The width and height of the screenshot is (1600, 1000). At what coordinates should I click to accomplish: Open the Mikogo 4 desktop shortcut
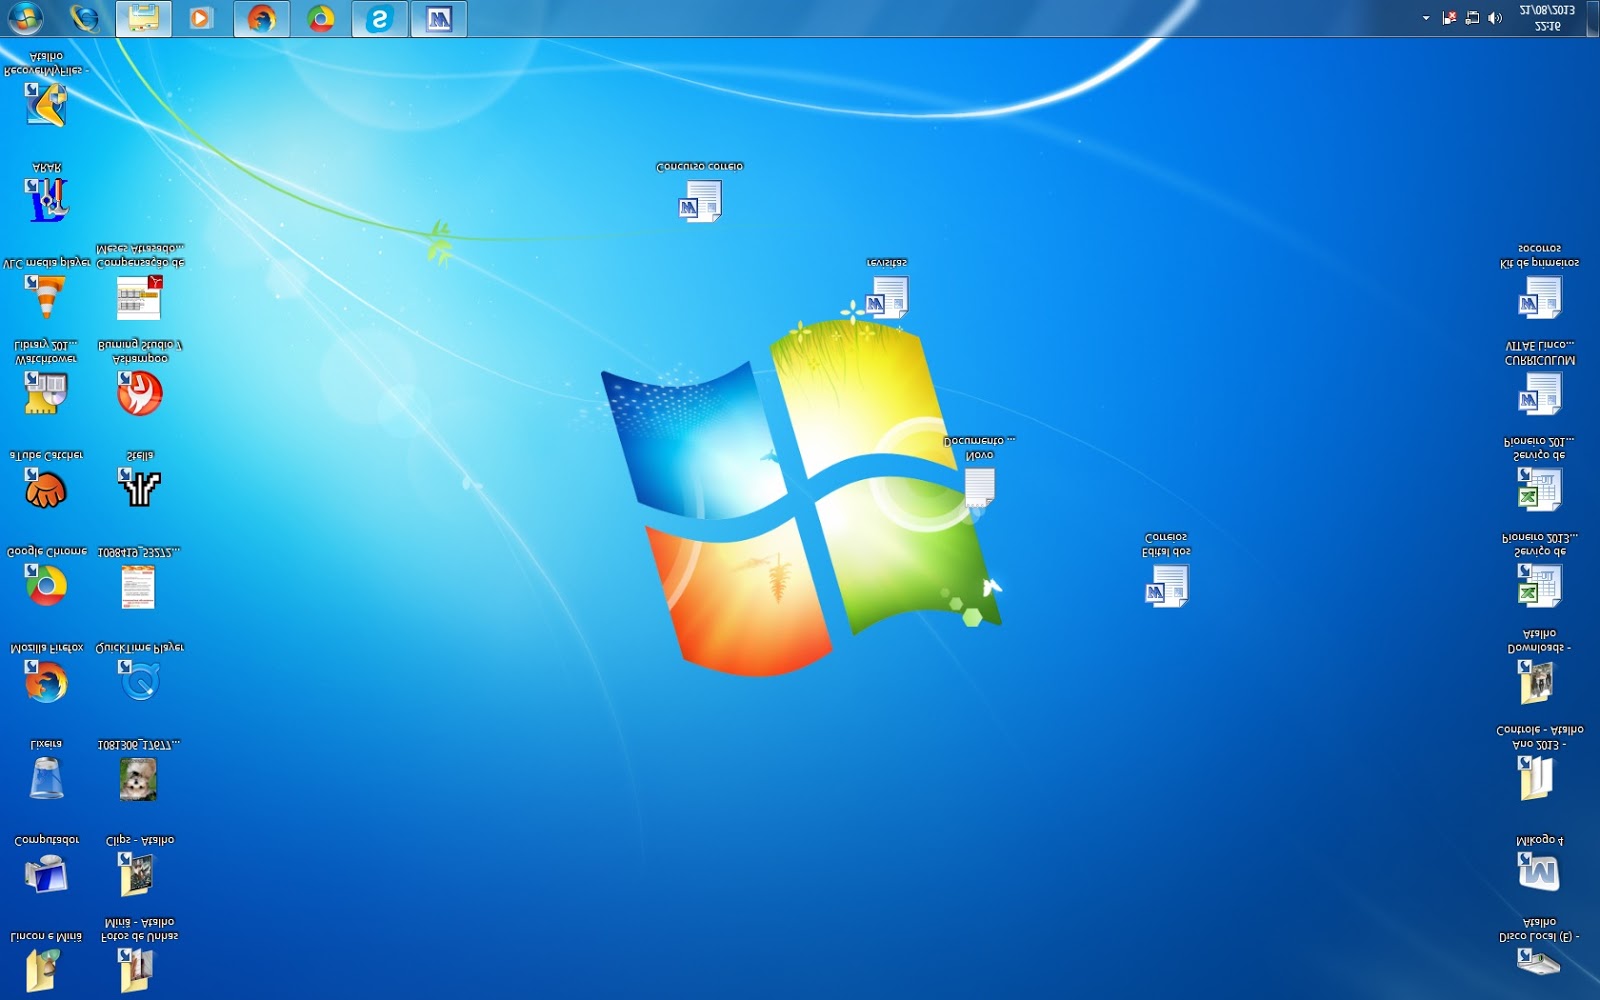pyautogui.click(x=1538, y=872)
